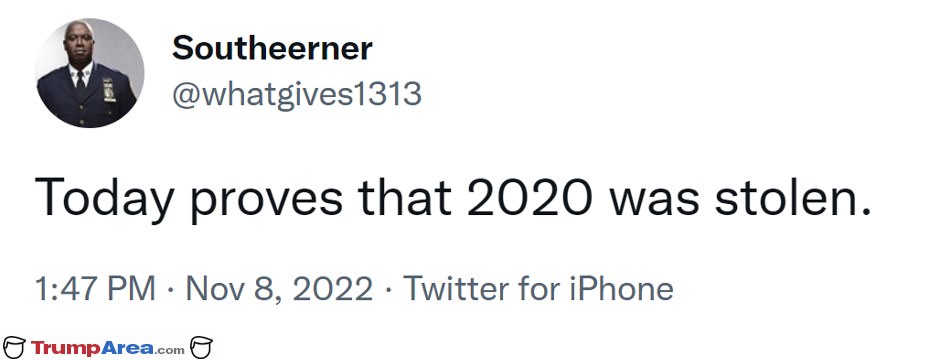Image resolution: width=940 pixels, height=360 pixels.
Task: Click the word that in the tweet
Action: pyautogui.click(x=405, y=196)
